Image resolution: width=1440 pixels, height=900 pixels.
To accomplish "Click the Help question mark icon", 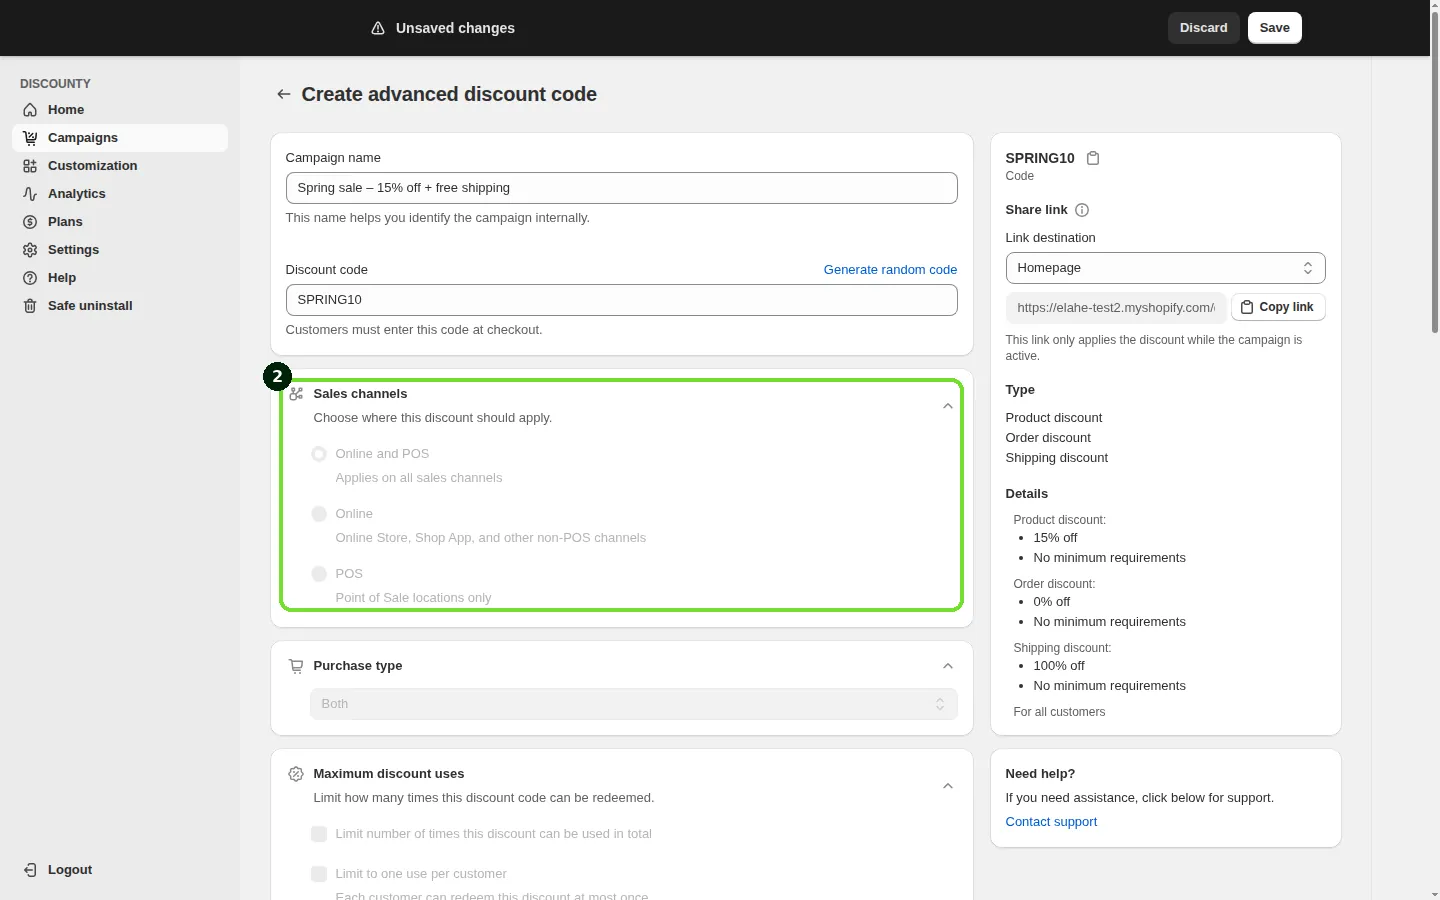I will coord(30,278).
